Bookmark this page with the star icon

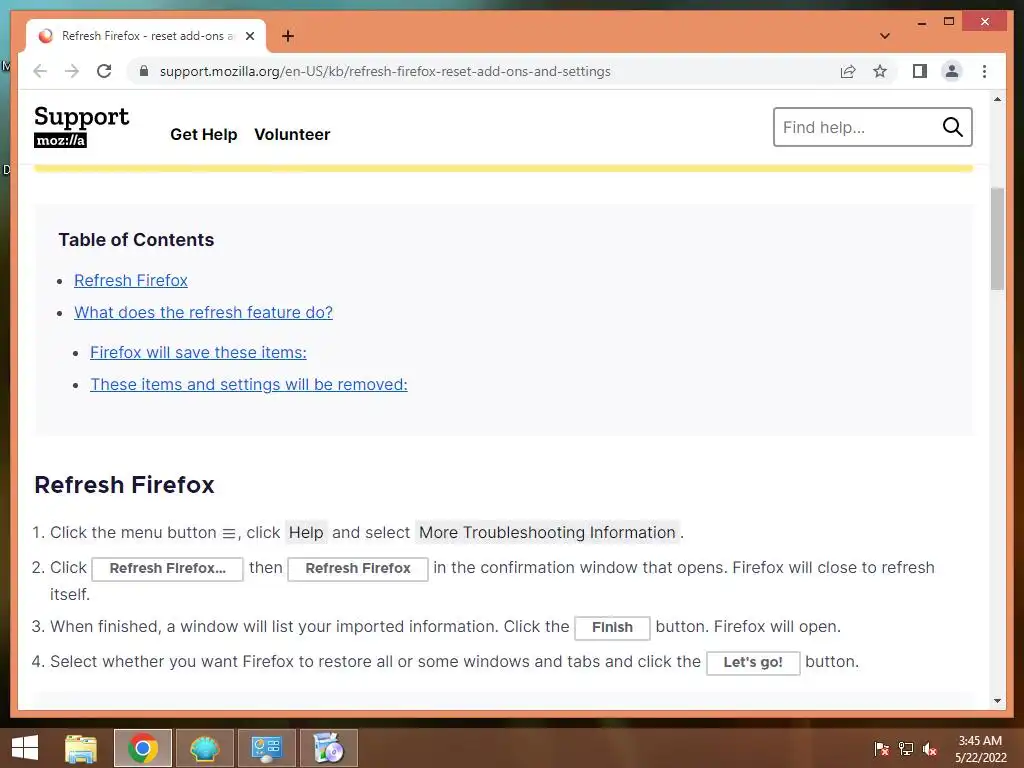[x=880, y=71]
